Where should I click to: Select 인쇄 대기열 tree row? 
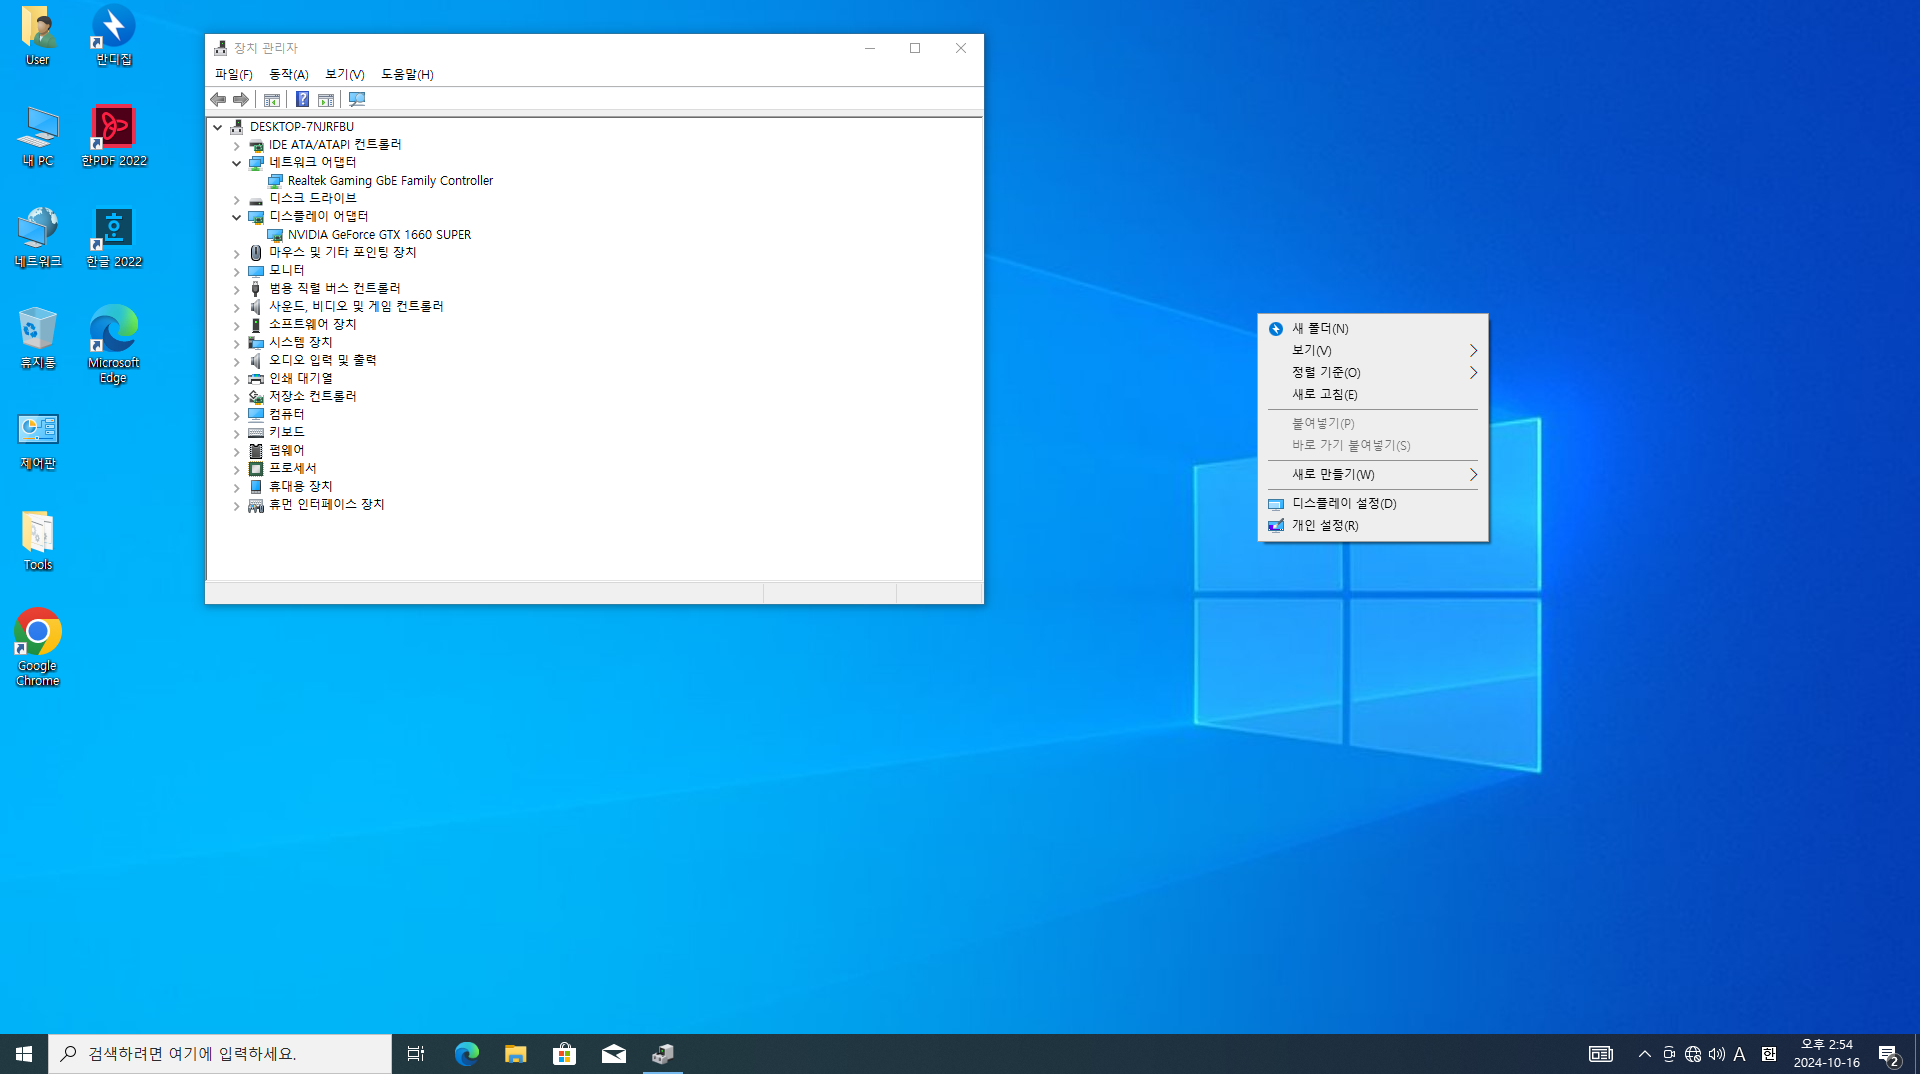point(300,378)
